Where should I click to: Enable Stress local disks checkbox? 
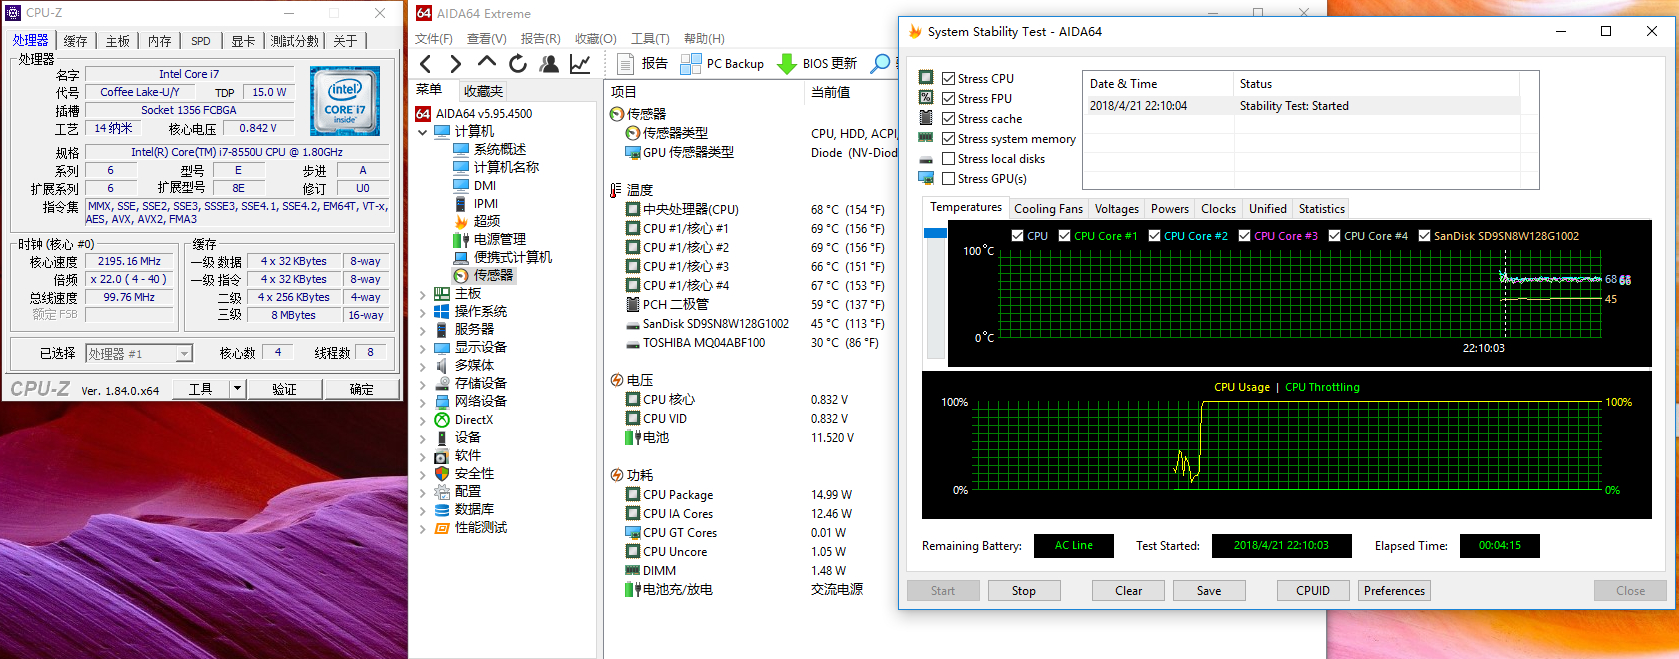948,158
